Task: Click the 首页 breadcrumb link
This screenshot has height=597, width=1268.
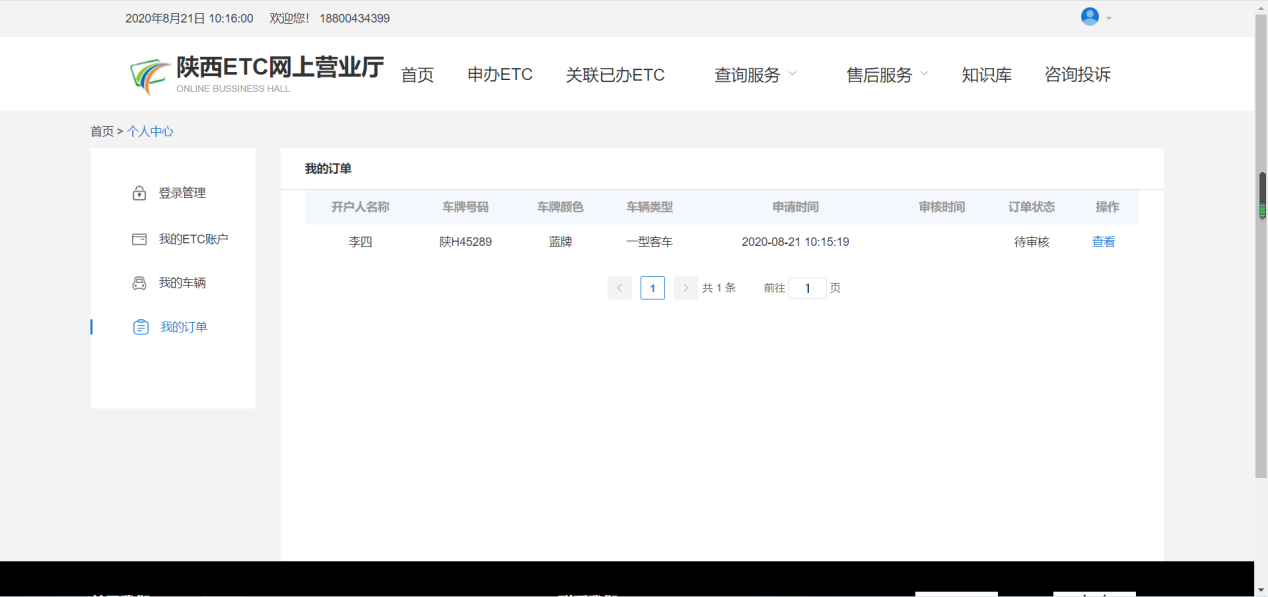Action: click(x=102, y=132)
